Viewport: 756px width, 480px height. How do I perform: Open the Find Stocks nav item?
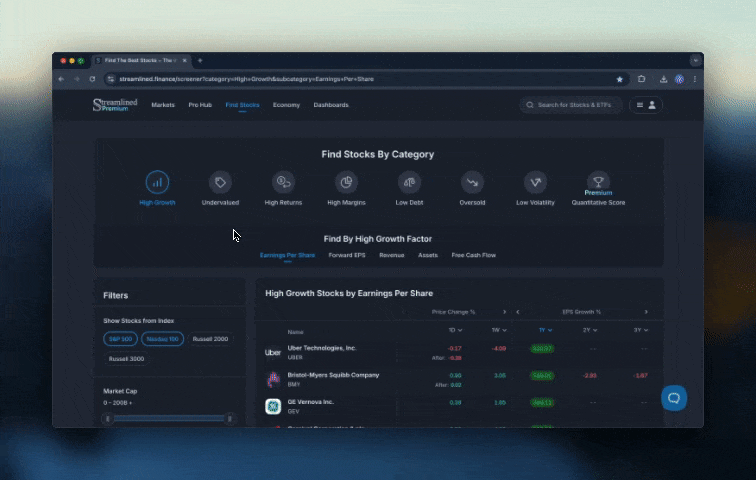click(243, 105)
